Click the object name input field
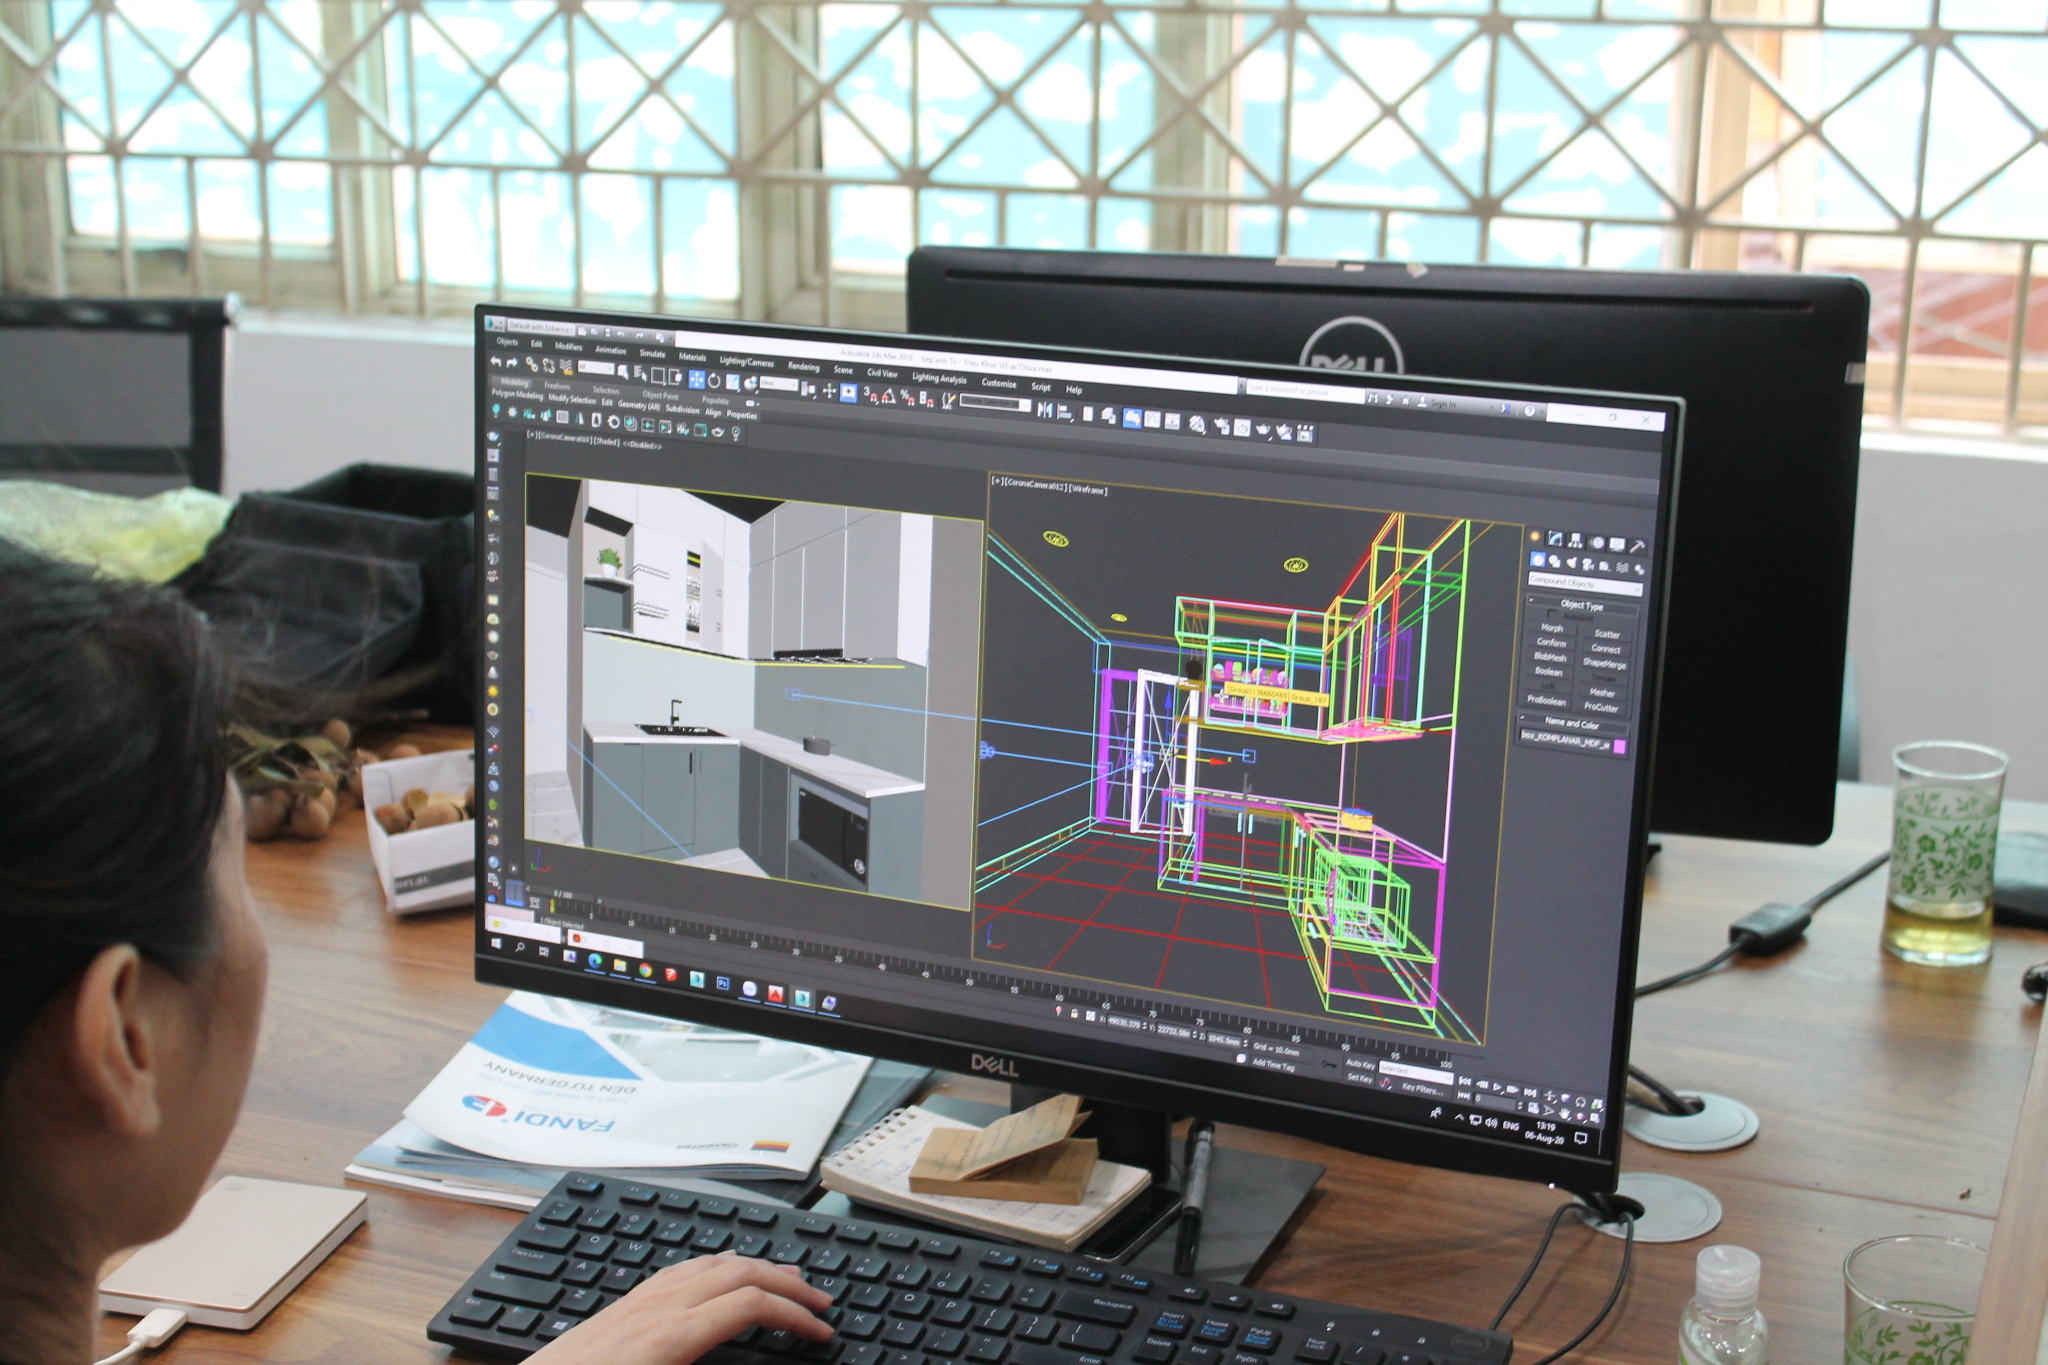 [x=1565, y=740]
